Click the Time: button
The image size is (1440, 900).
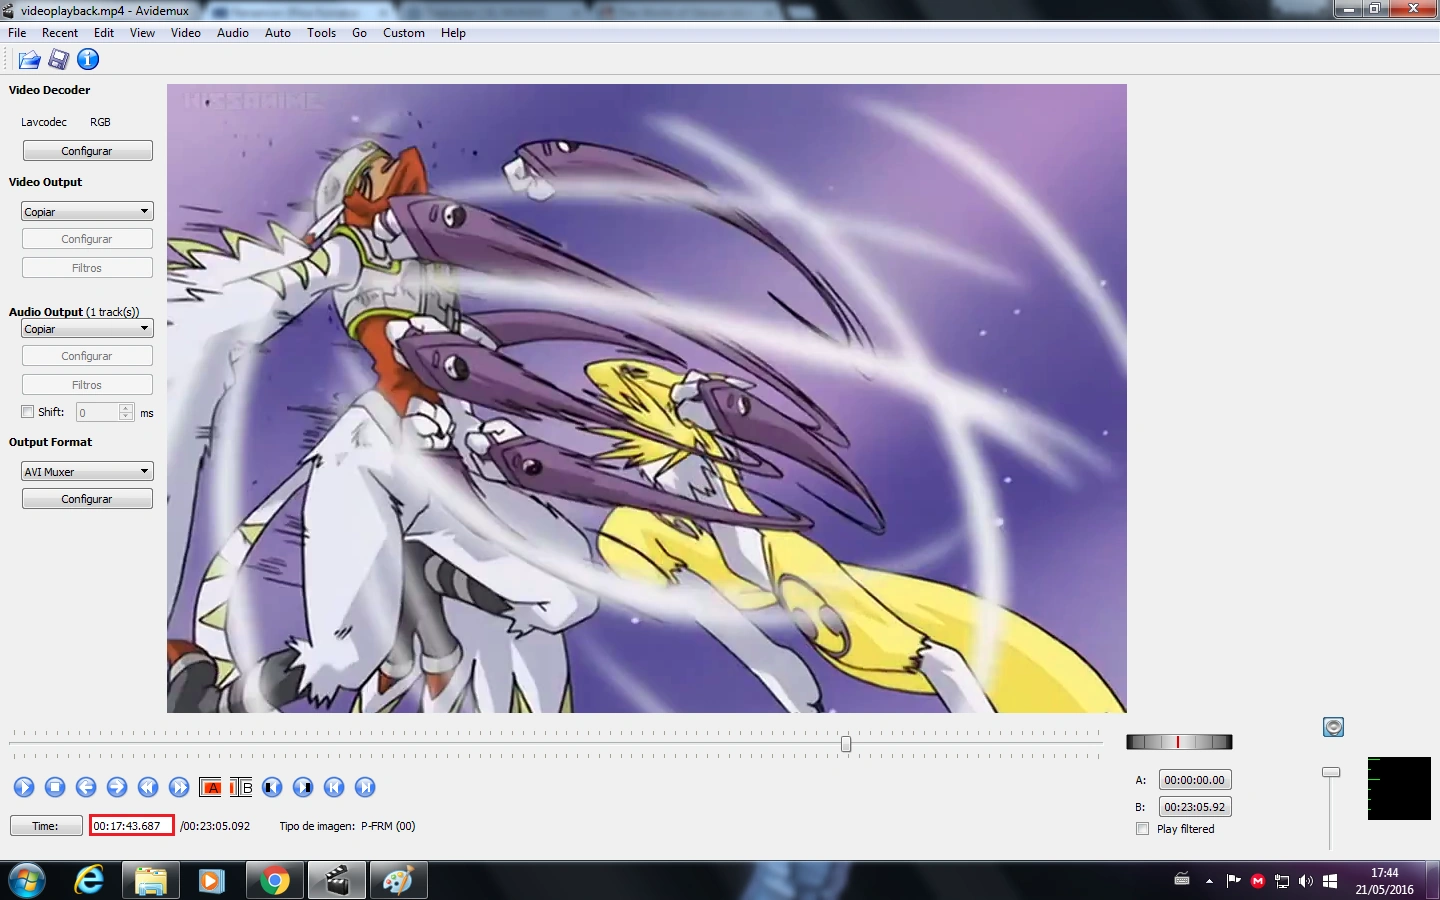tap(46, 826)
